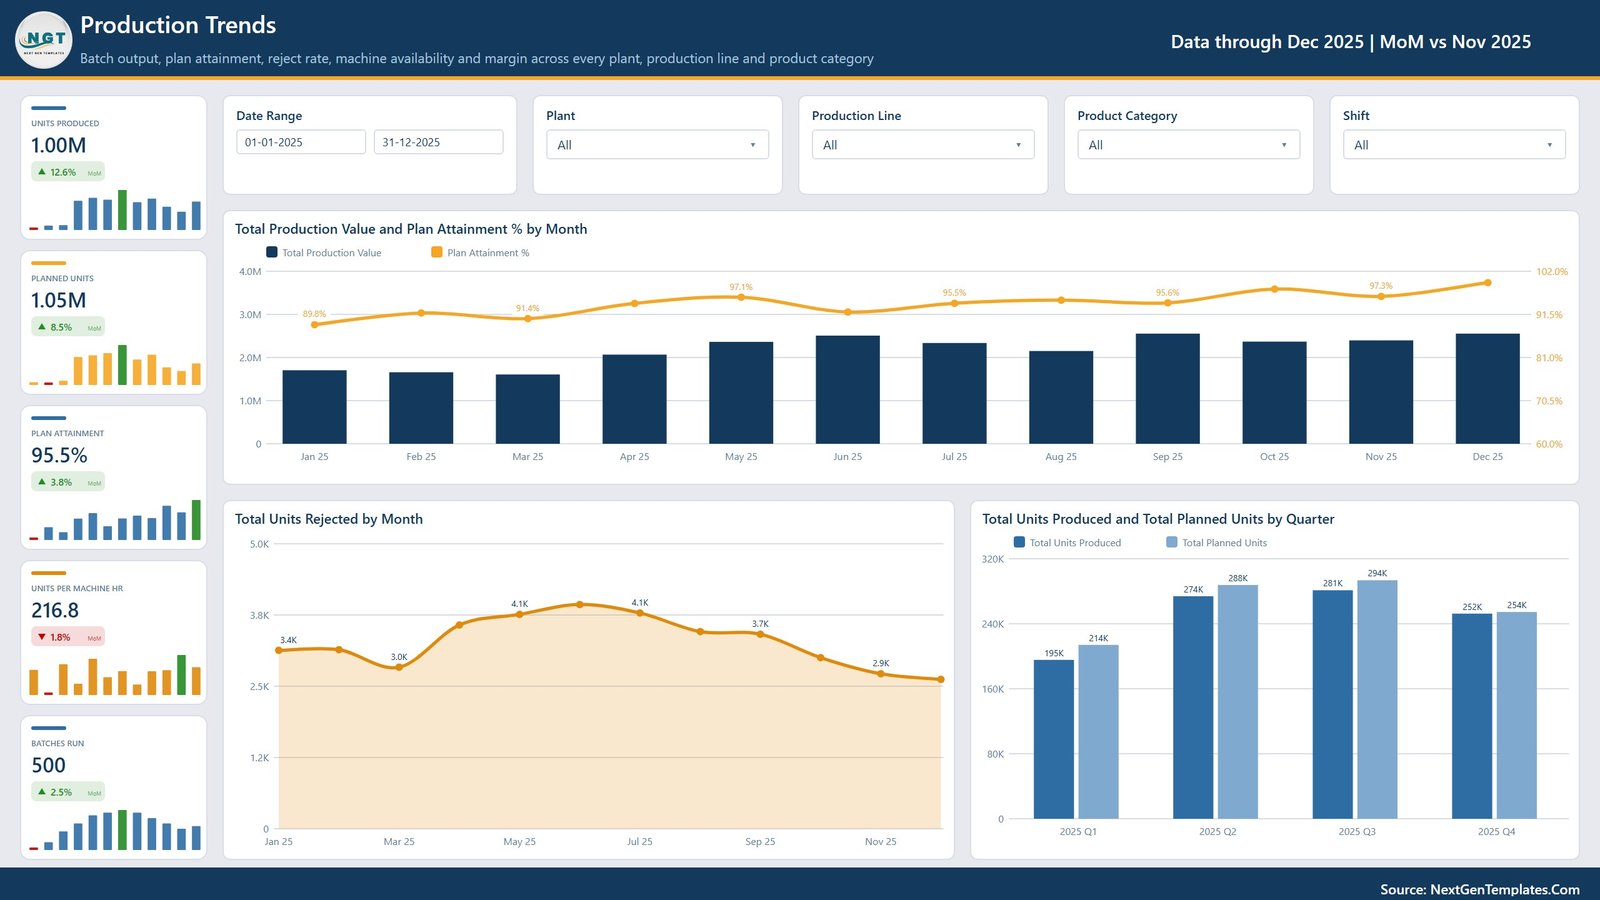Image resolution: width=1600 pixels, height=900 pixels.
Task: Click the 252K Q4 produced bar
Action: coord(1472,717)
